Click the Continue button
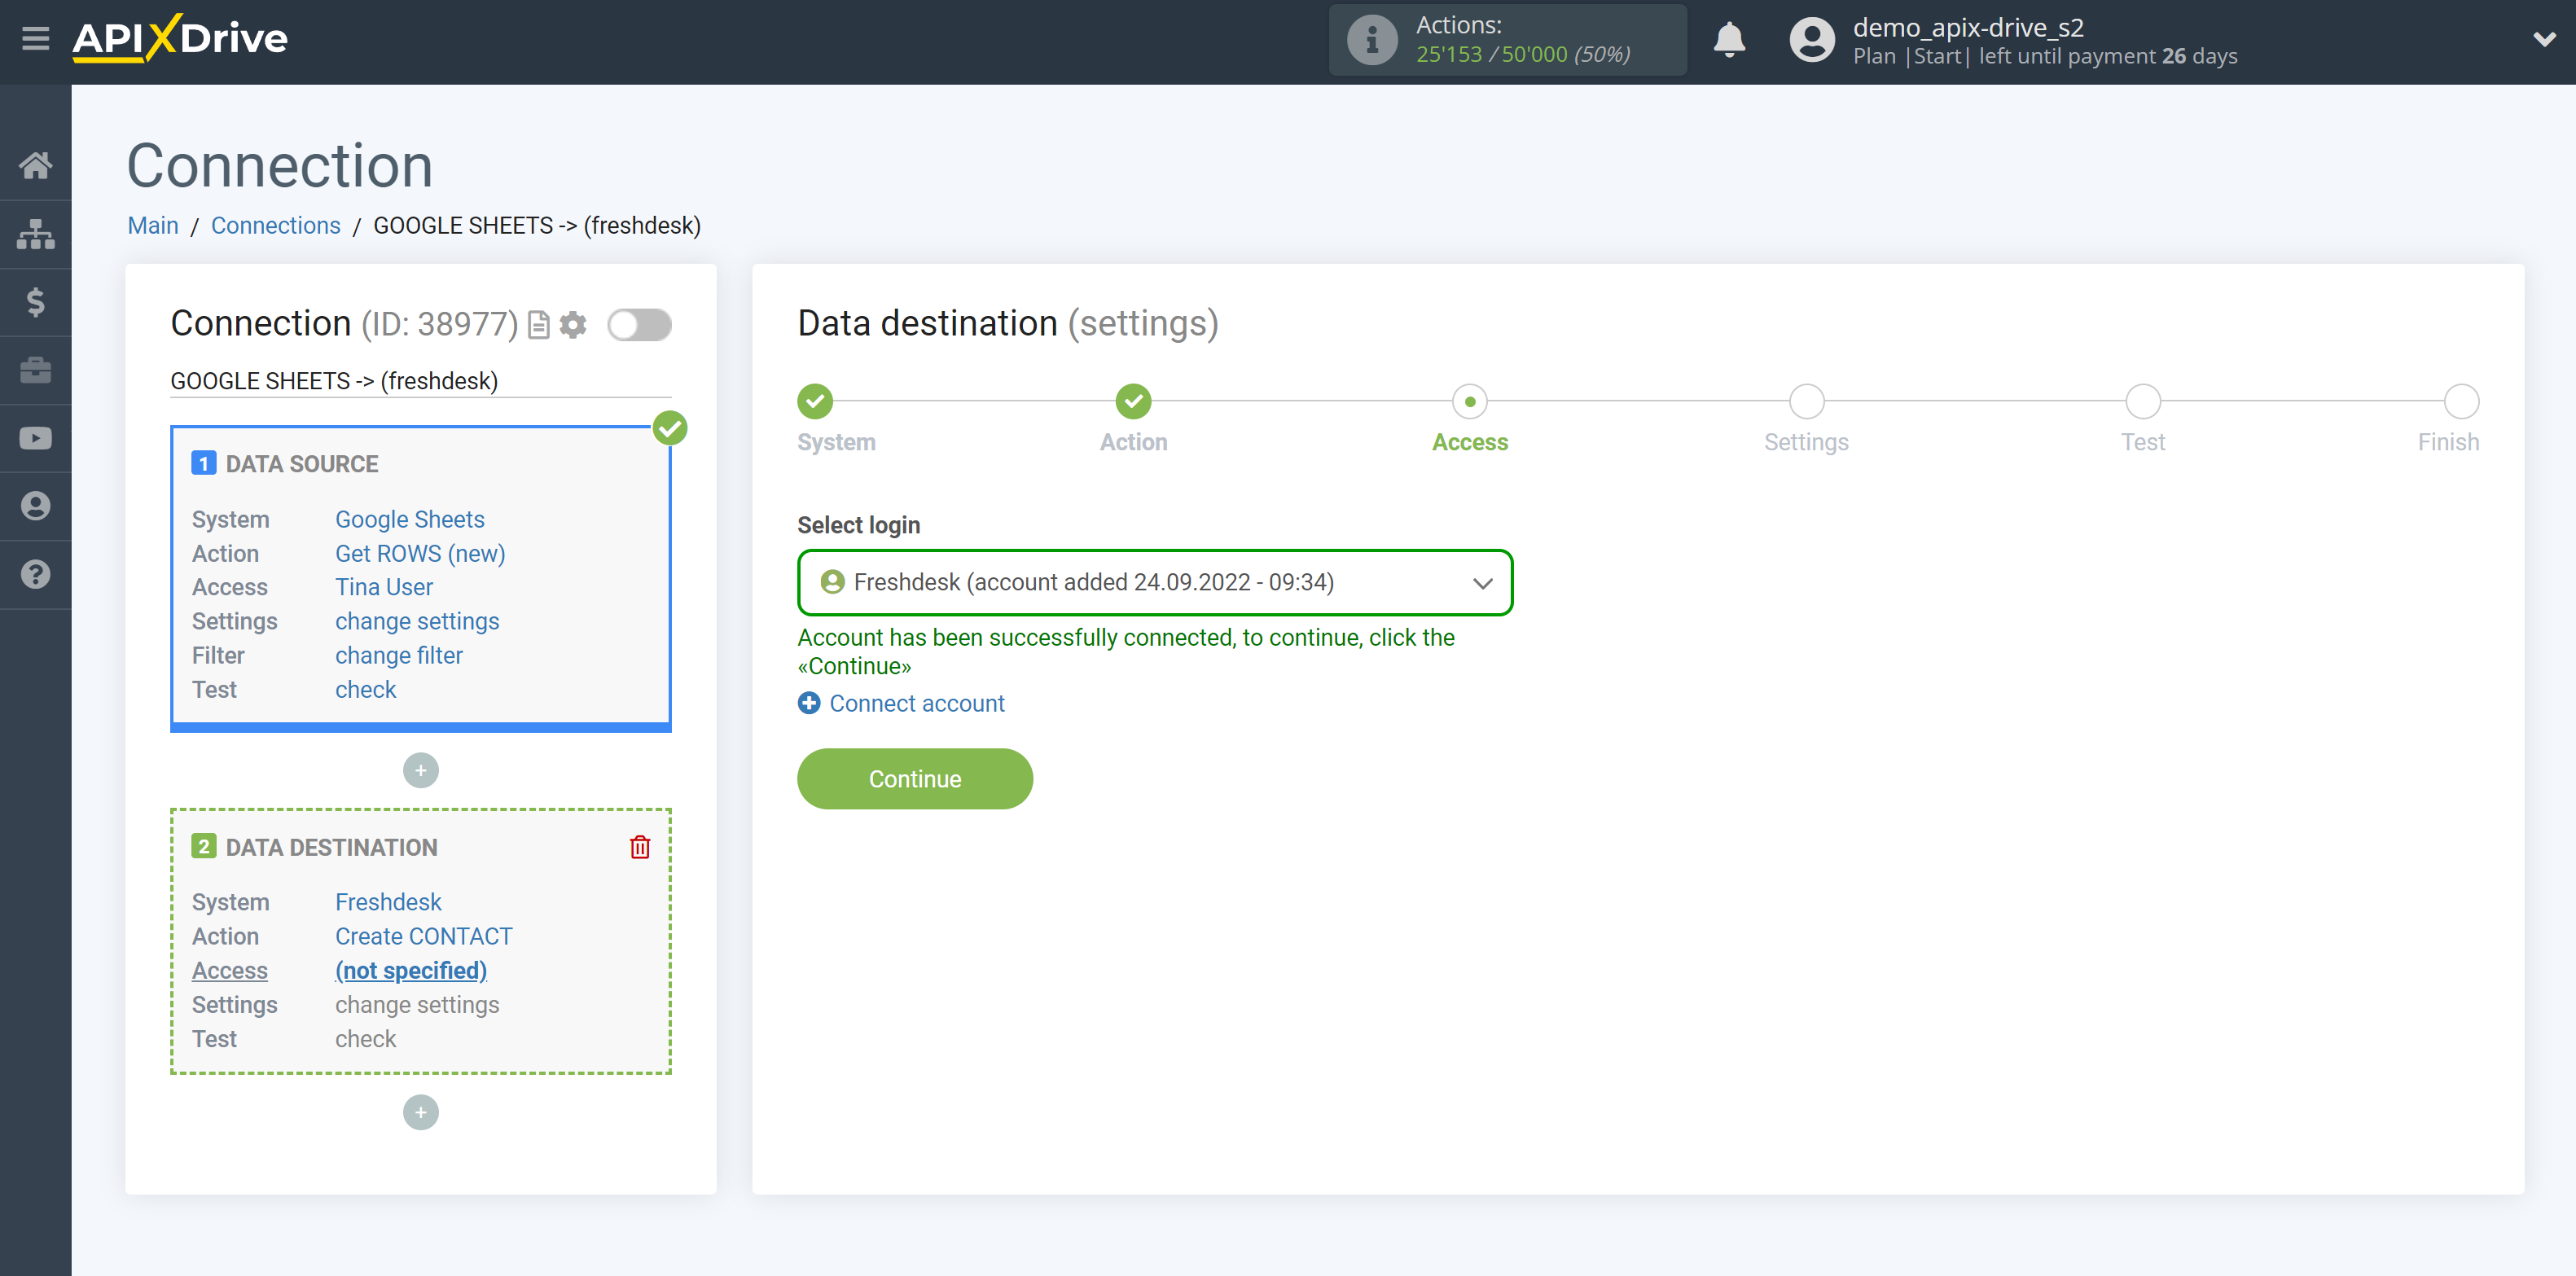Screen dimensions: 2576x1276 (x=915, y=778)
